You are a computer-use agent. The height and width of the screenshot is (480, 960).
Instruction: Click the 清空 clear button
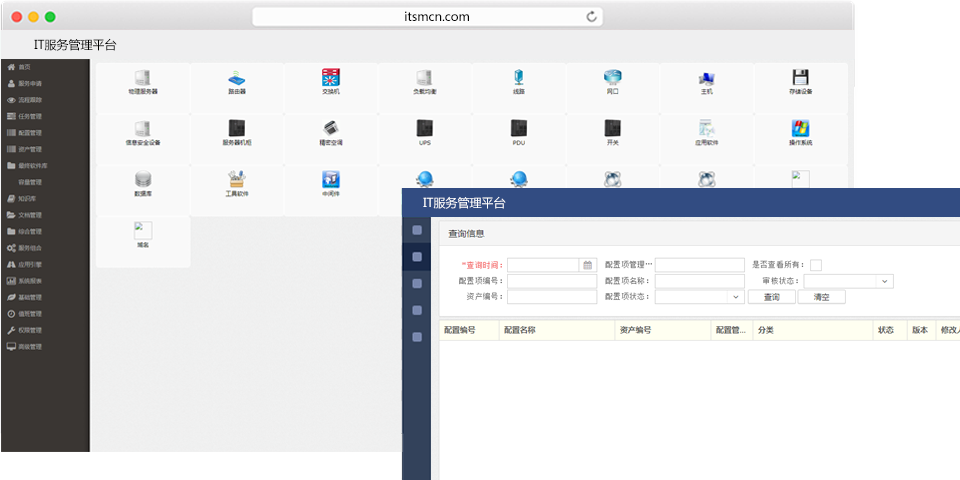pos(821,297)
